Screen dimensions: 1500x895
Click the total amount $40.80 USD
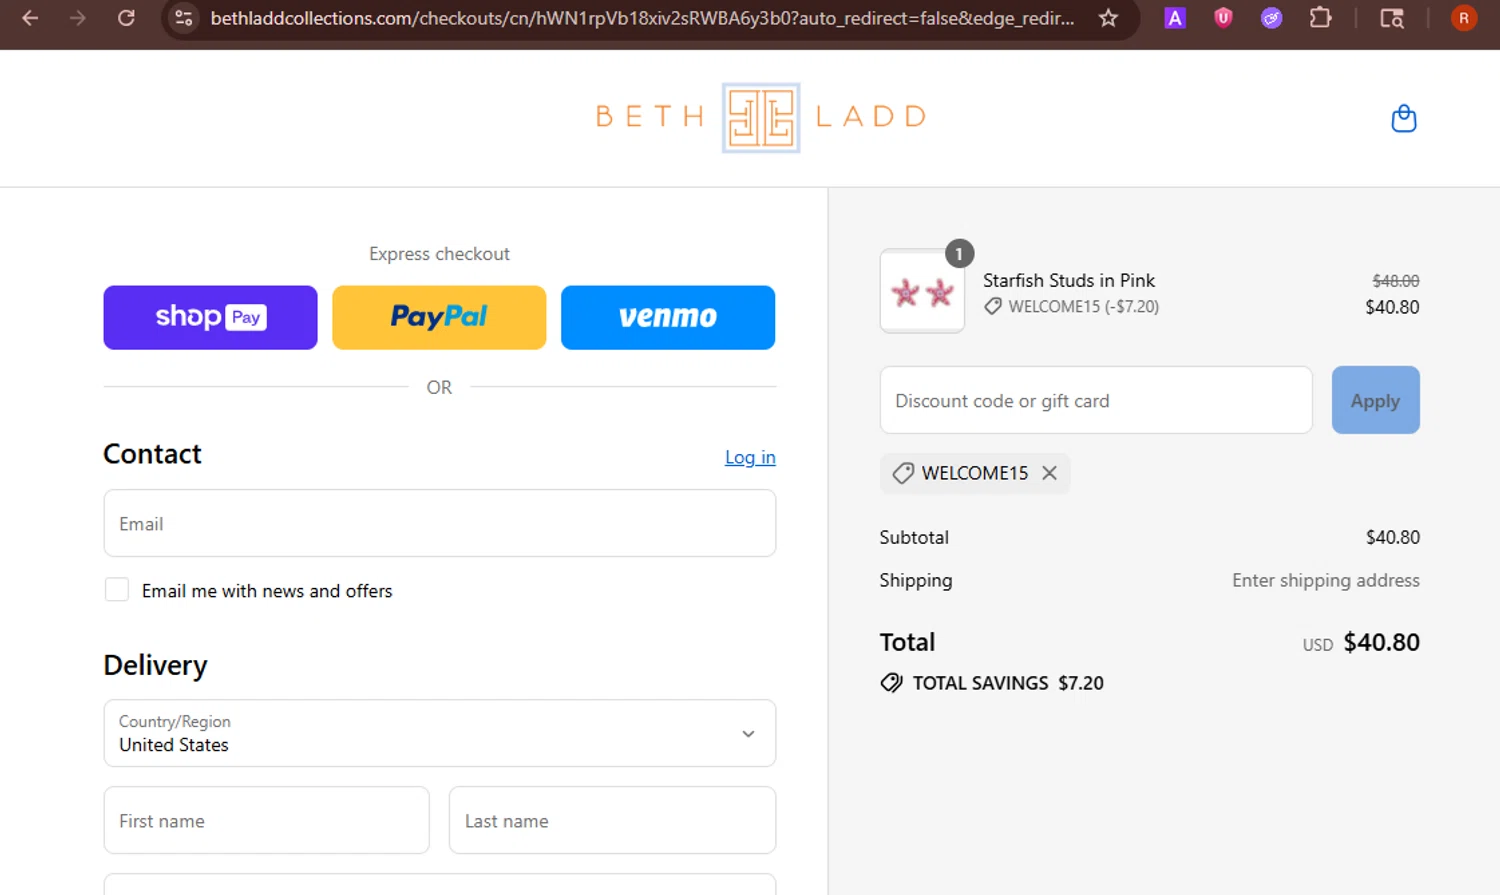point(1381,642)
